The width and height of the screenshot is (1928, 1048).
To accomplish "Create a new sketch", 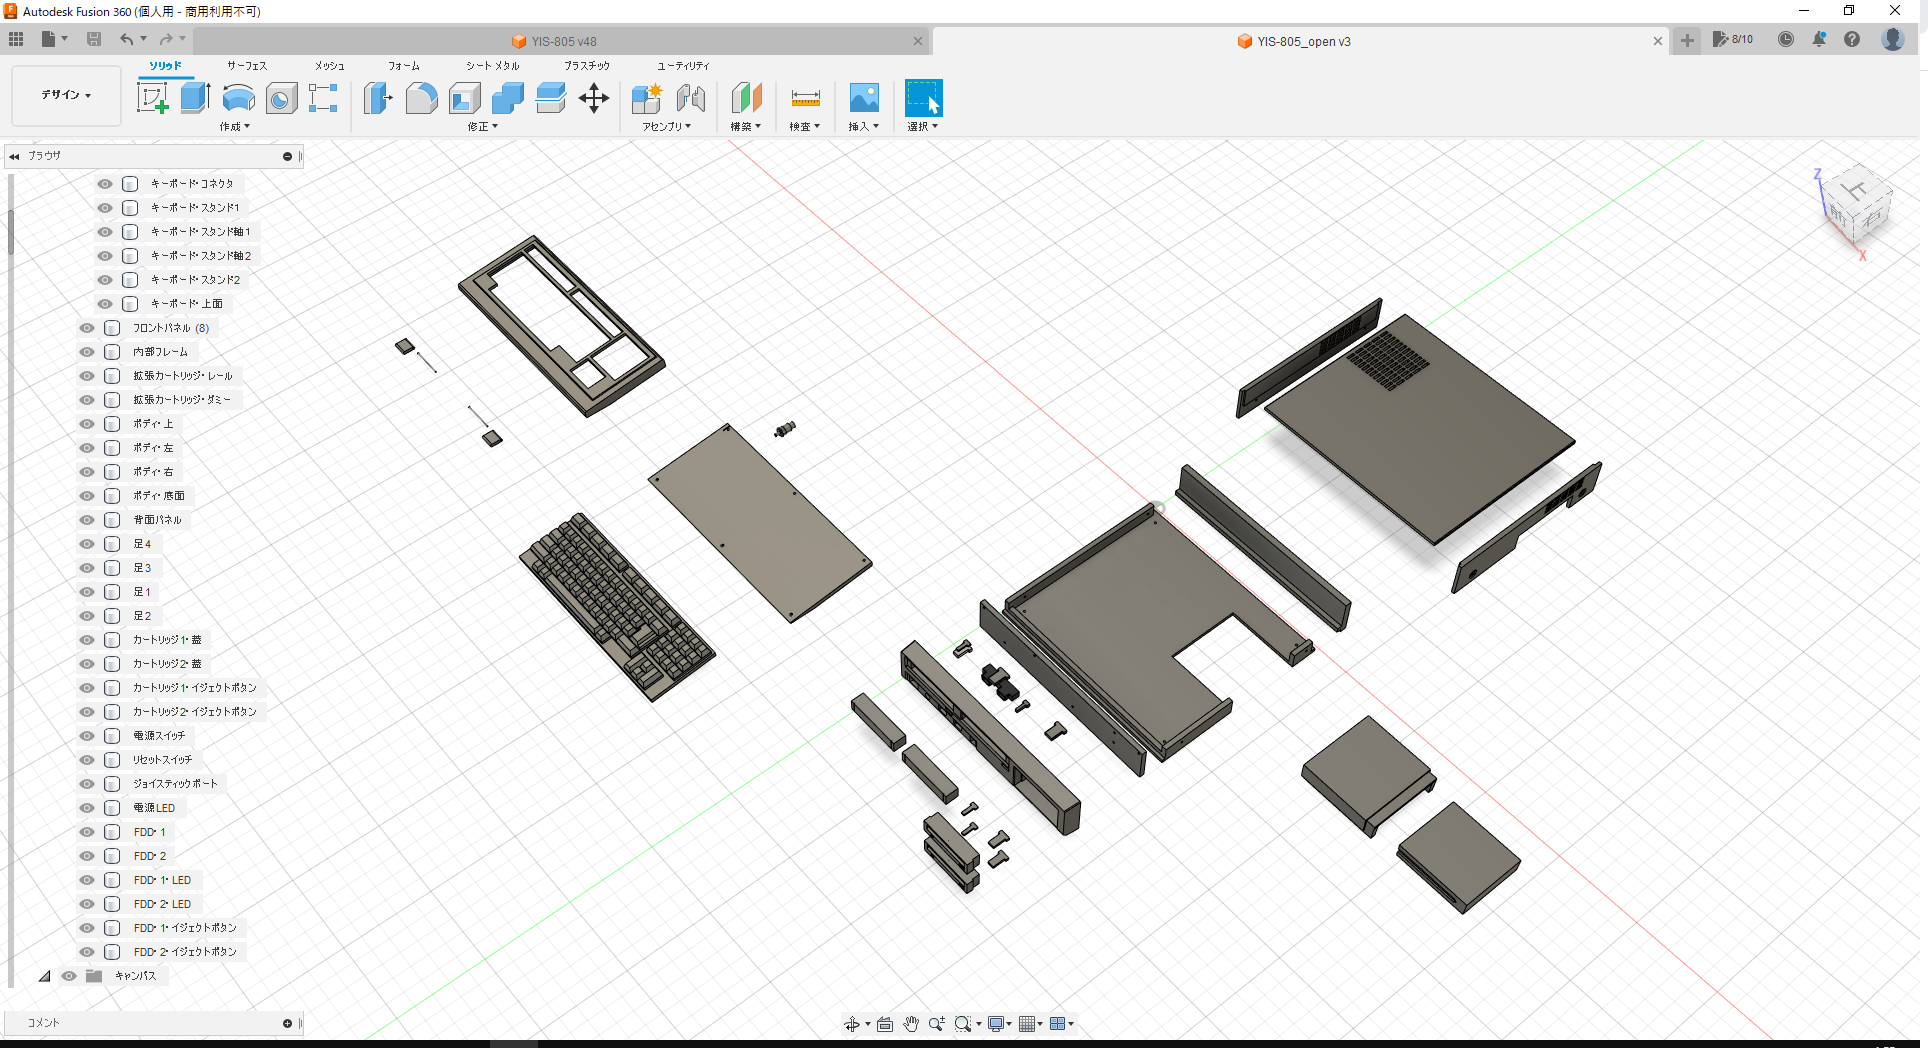I will point(154,97).
